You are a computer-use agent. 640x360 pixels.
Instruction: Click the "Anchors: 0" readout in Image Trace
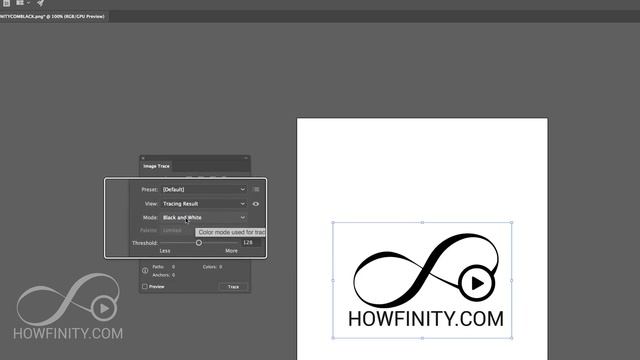[x=164, y=275]
